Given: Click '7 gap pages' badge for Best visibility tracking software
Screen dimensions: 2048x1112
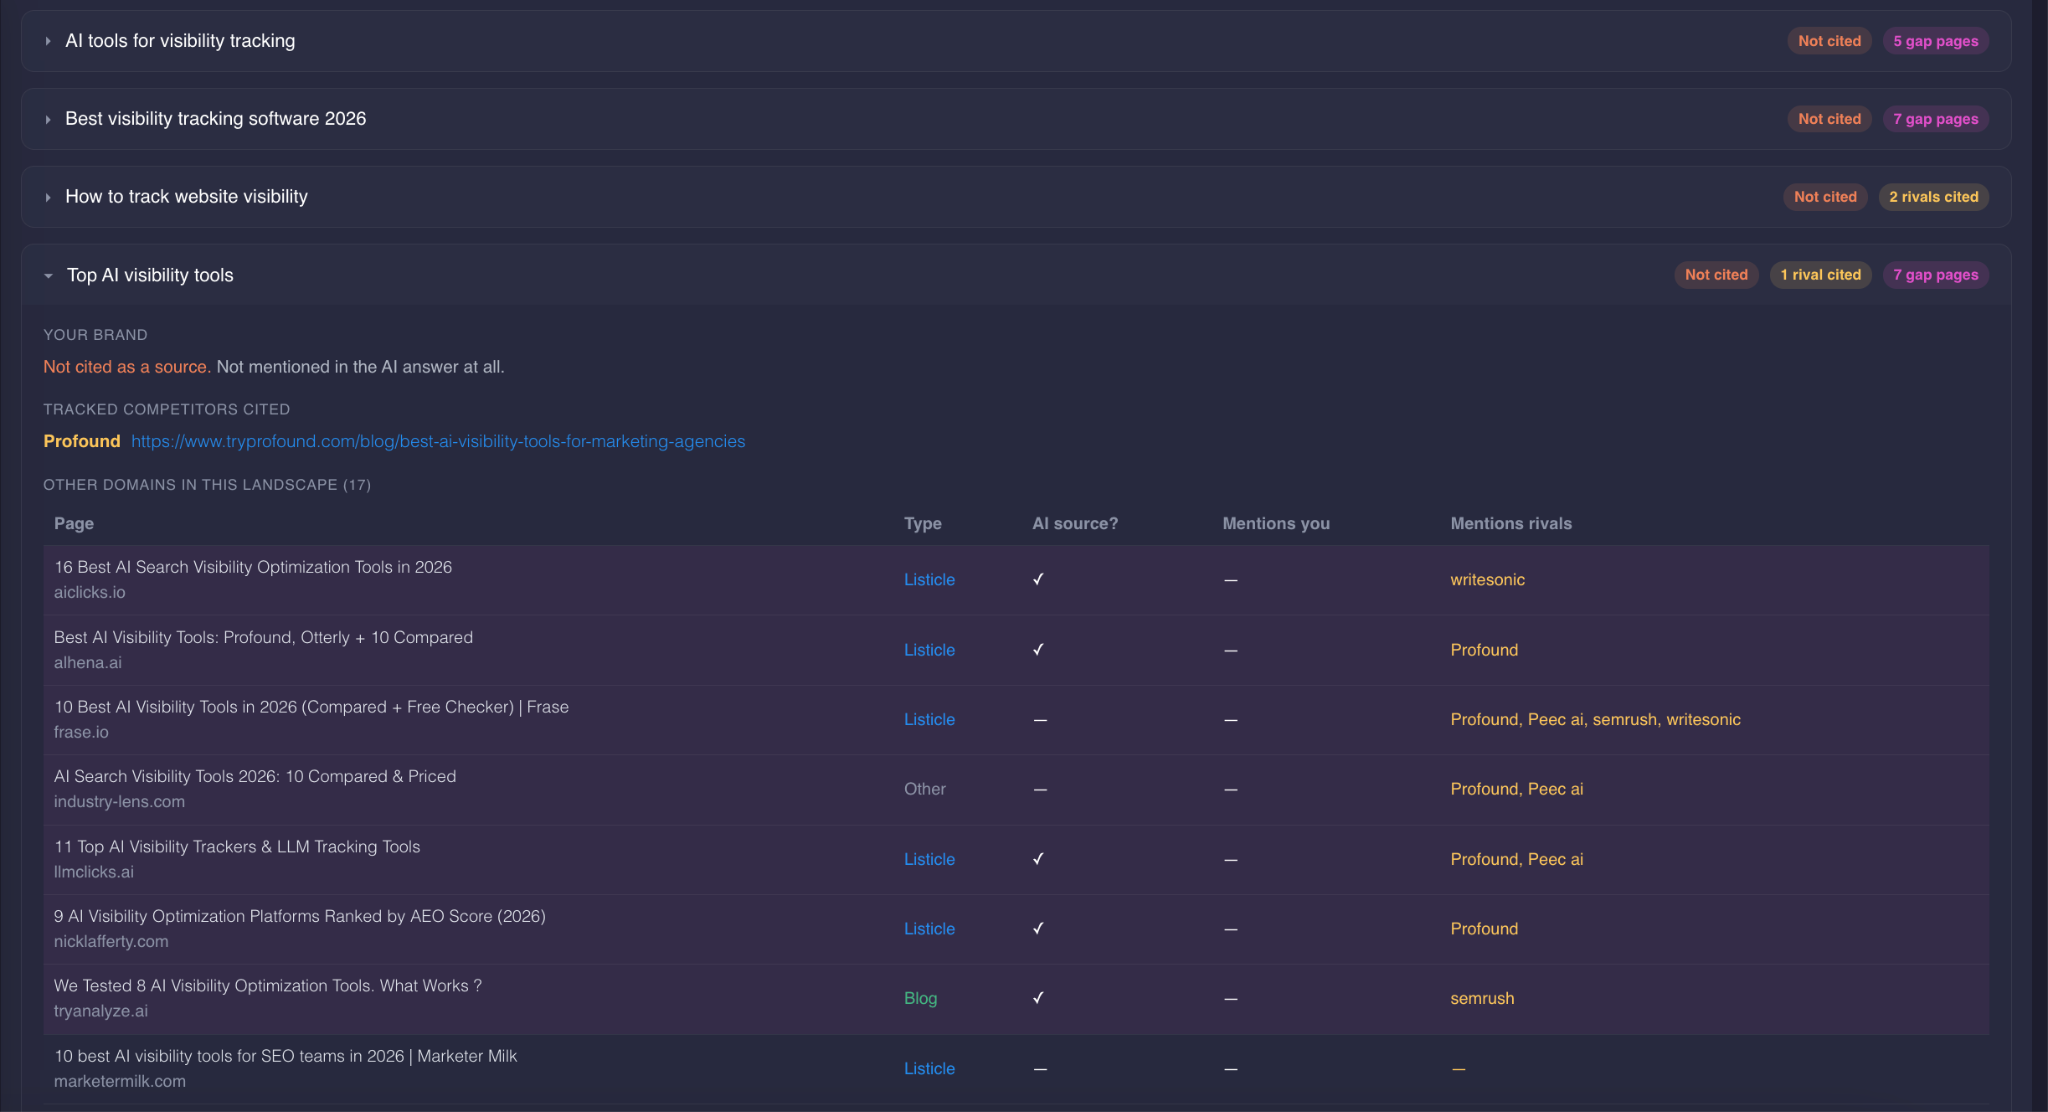Looking at the screenshot, I should 1935,119.
